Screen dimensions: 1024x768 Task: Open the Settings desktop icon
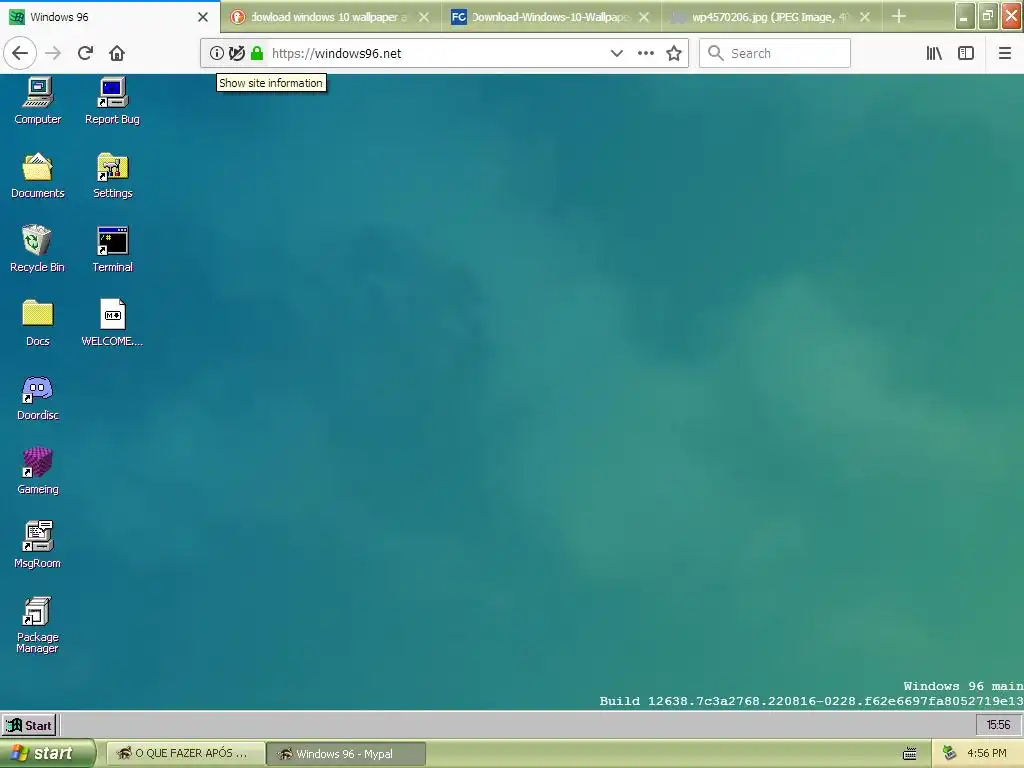tap(112, 175)
